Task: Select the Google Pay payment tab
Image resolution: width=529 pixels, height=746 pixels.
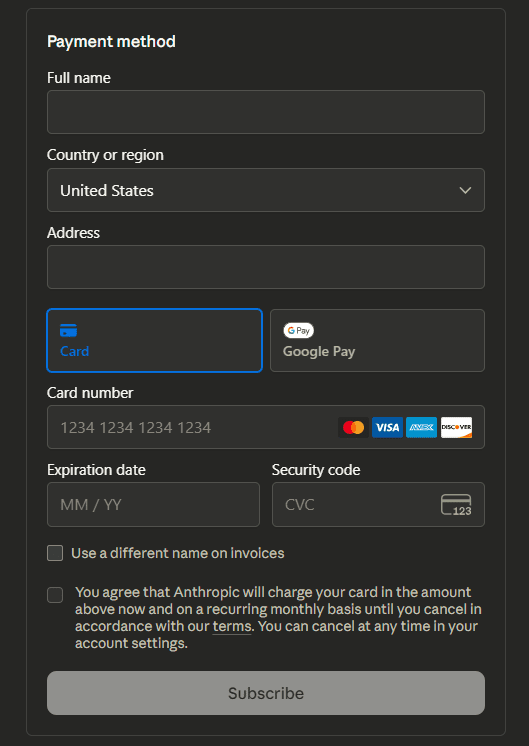Action: [x=377, y=340]
